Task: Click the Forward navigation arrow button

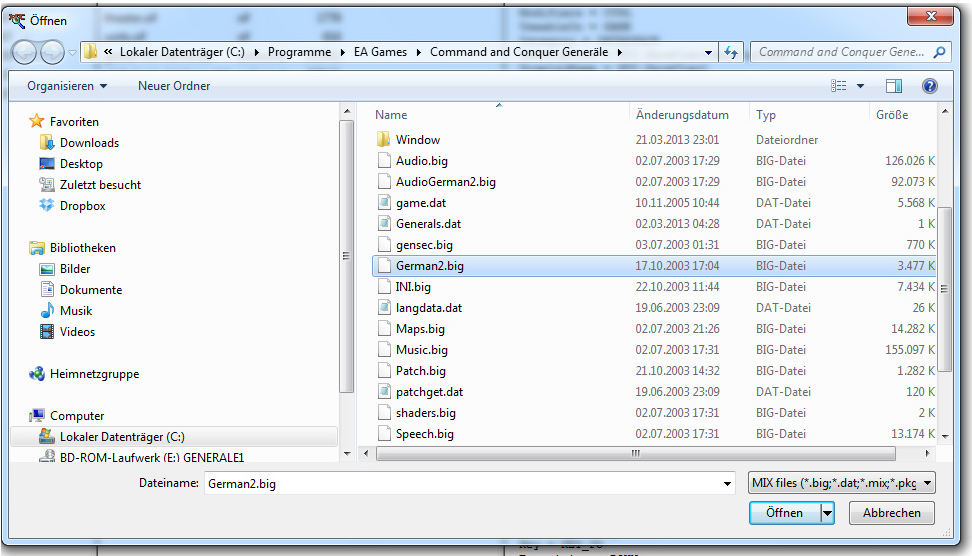Action: (52, 52)
